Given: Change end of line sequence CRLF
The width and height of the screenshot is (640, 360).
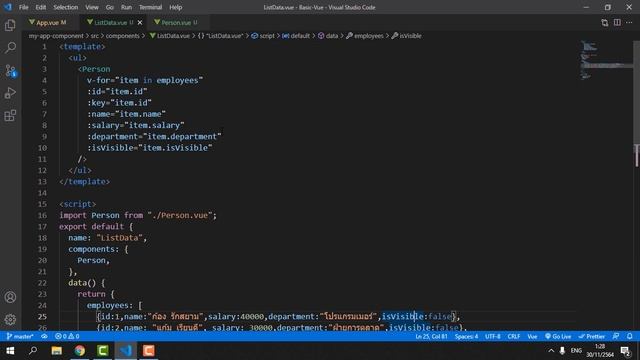Looking at the screenshot, I should tap(513, 336).
